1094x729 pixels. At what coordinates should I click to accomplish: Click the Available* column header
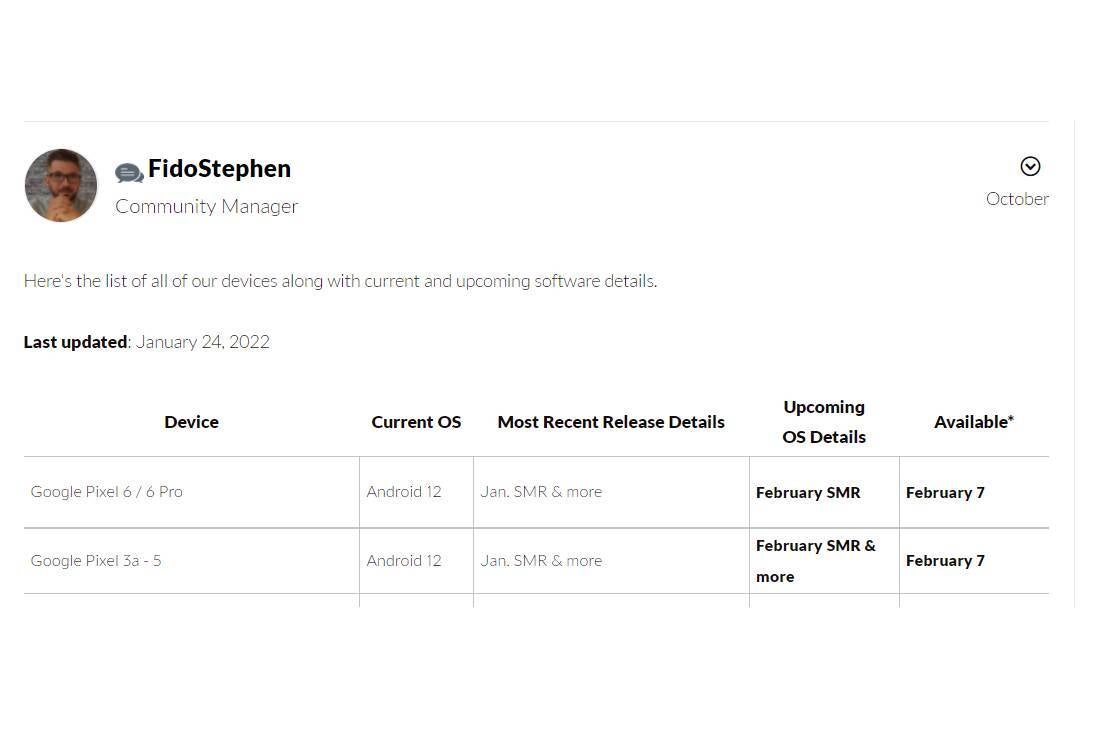click(974, 422)
